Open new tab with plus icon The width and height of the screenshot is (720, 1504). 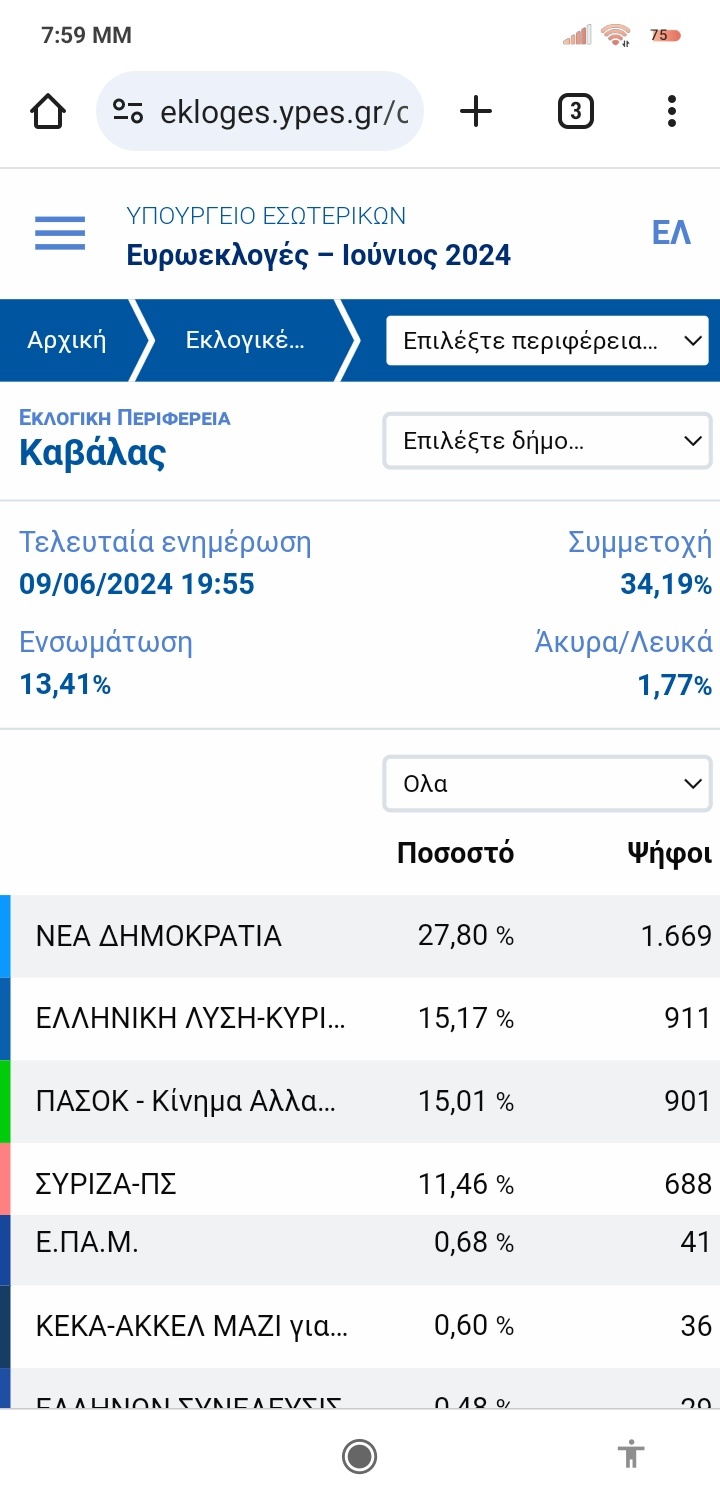point(476,111)
